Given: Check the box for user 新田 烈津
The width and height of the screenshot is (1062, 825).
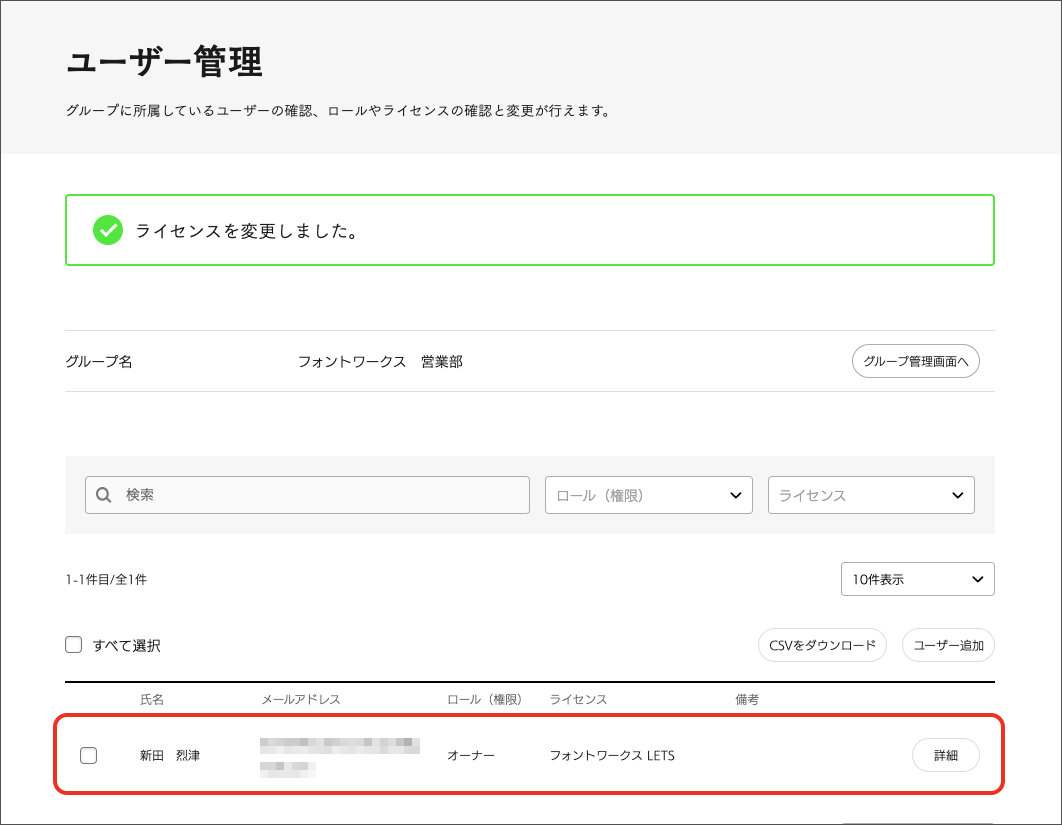Looking at the screenshot, I should point(88,755).
